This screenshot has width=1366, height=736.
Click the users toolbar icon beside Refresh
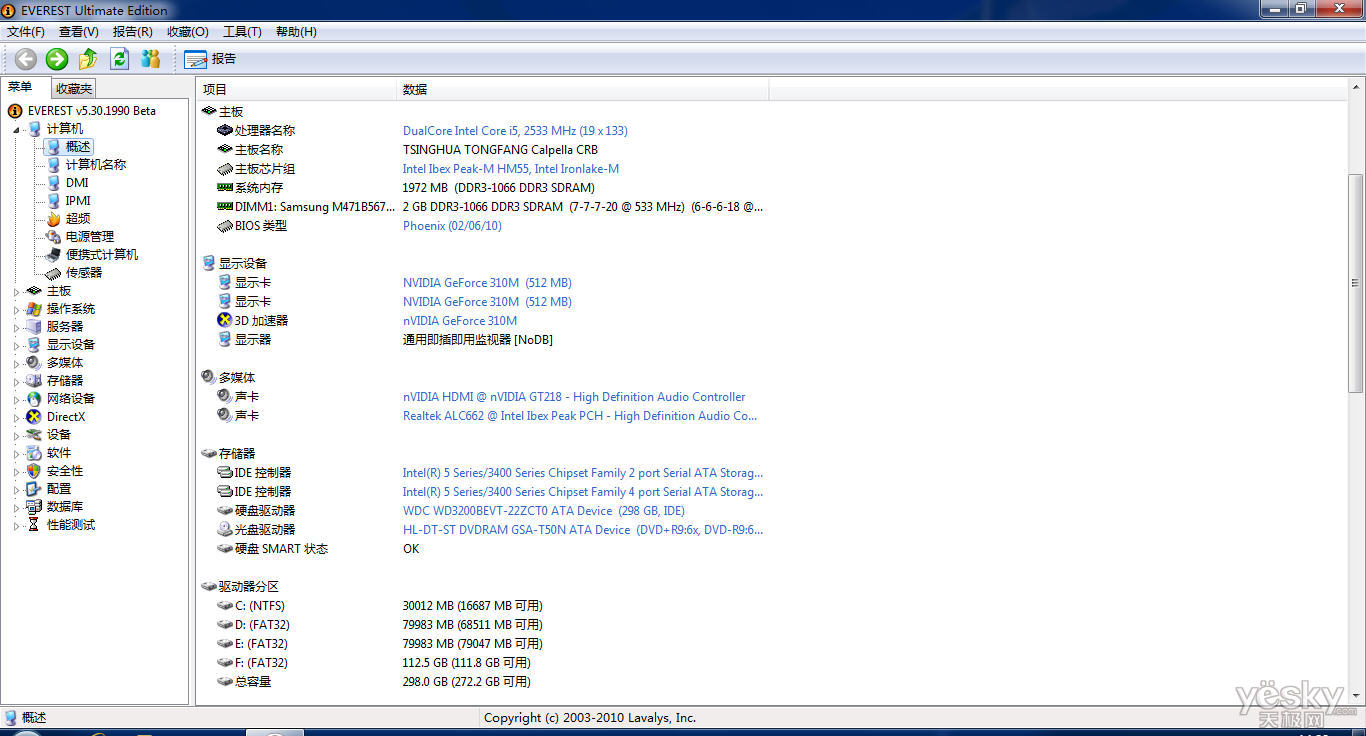coord(151,59)
